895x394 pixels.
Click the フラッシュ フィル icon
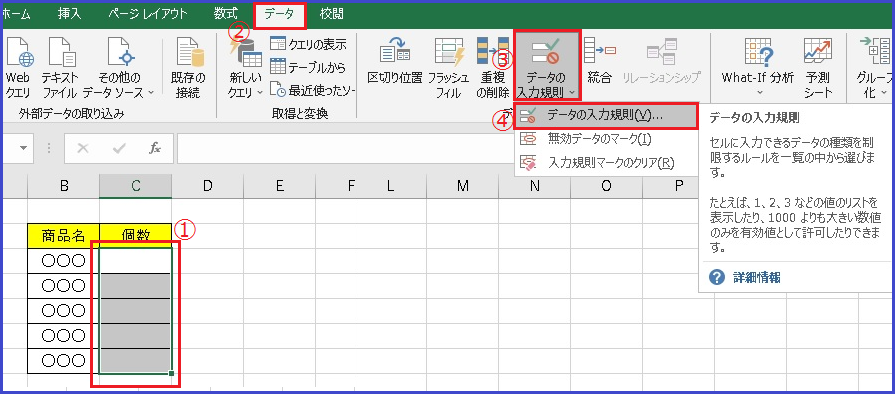point(449,67)
